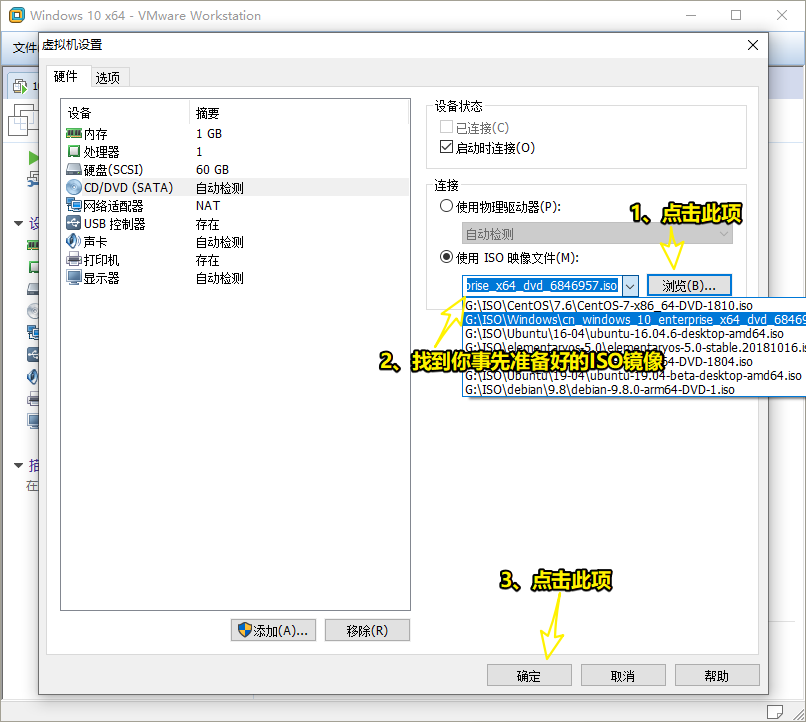The height and width of the screenshot is (722, 806).
Task: Pick debian-9.8.0-arm64-DVD-1.iso entry
Action: coord(634,390)
